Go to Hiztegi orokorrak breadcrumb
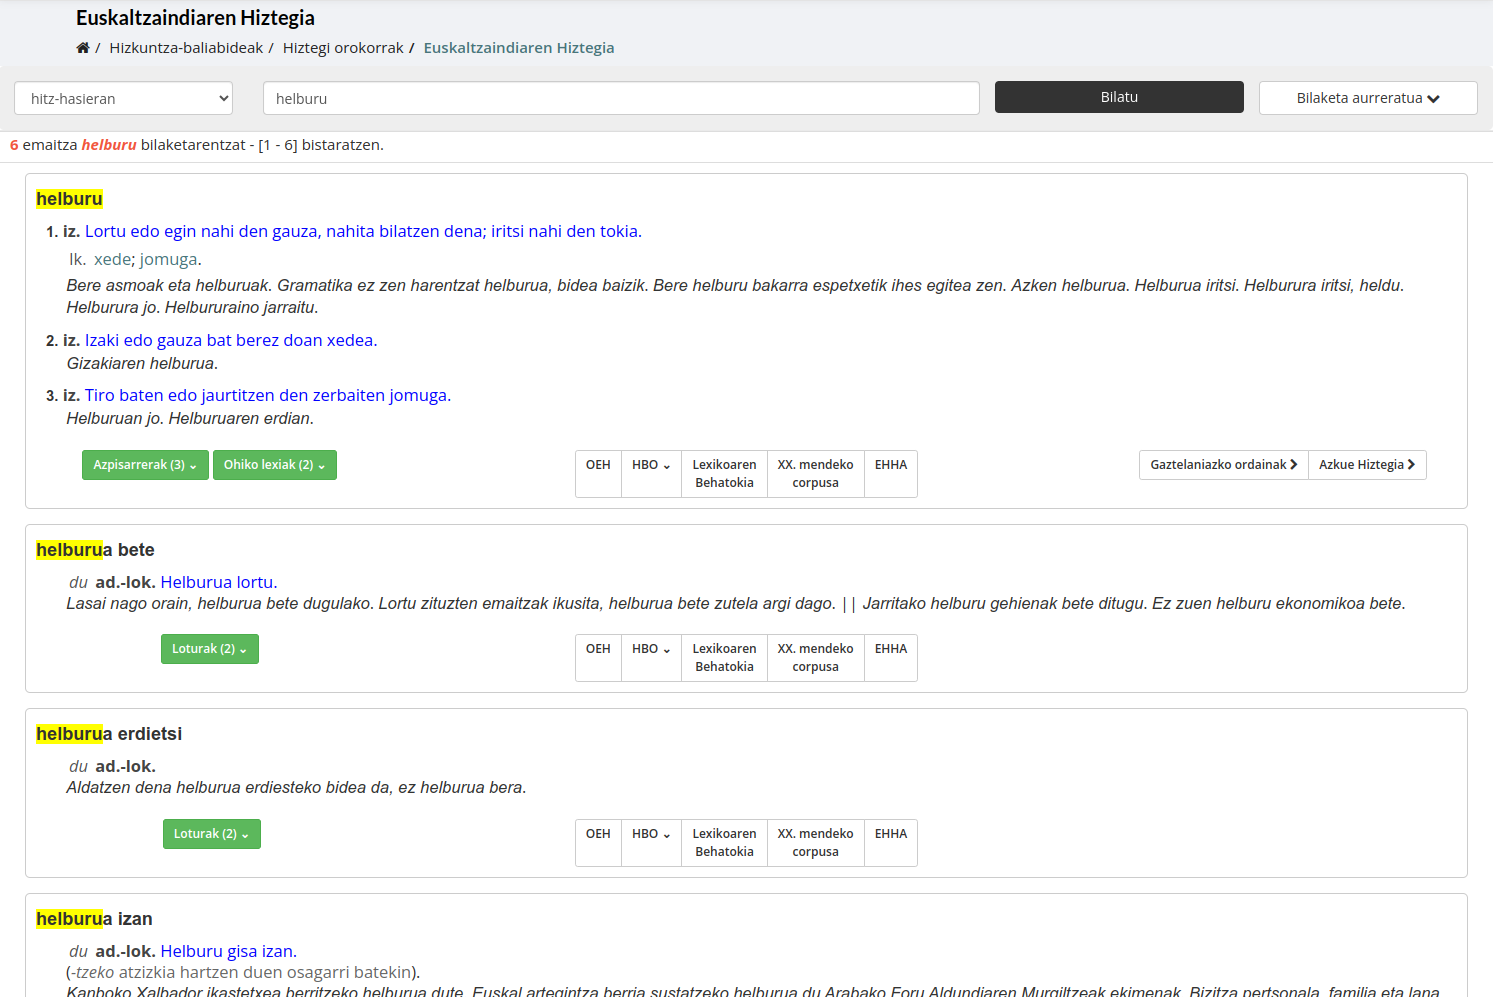This screenshot has height=997, width=1494. coord(343,48)
